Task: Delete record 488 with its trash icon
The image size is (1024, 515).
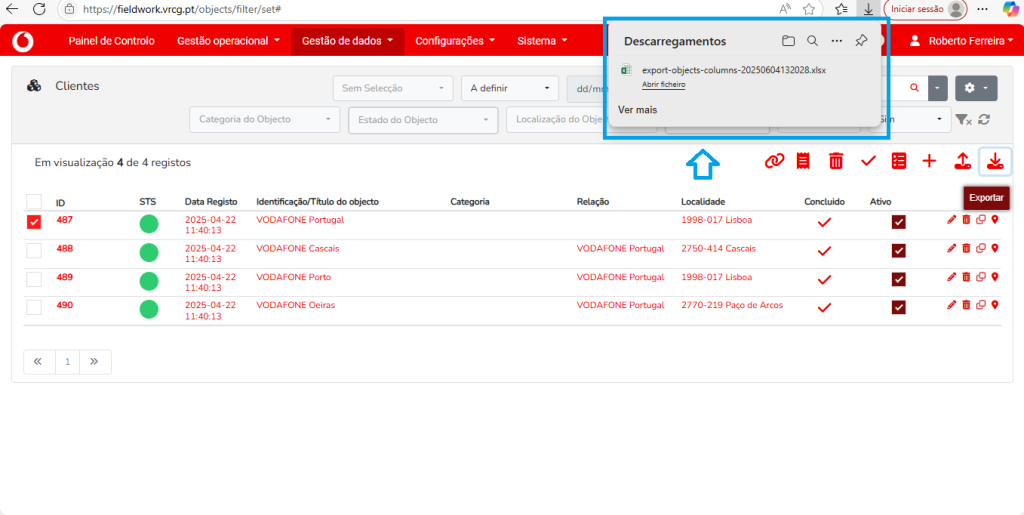Action: (x=966, y=248)
